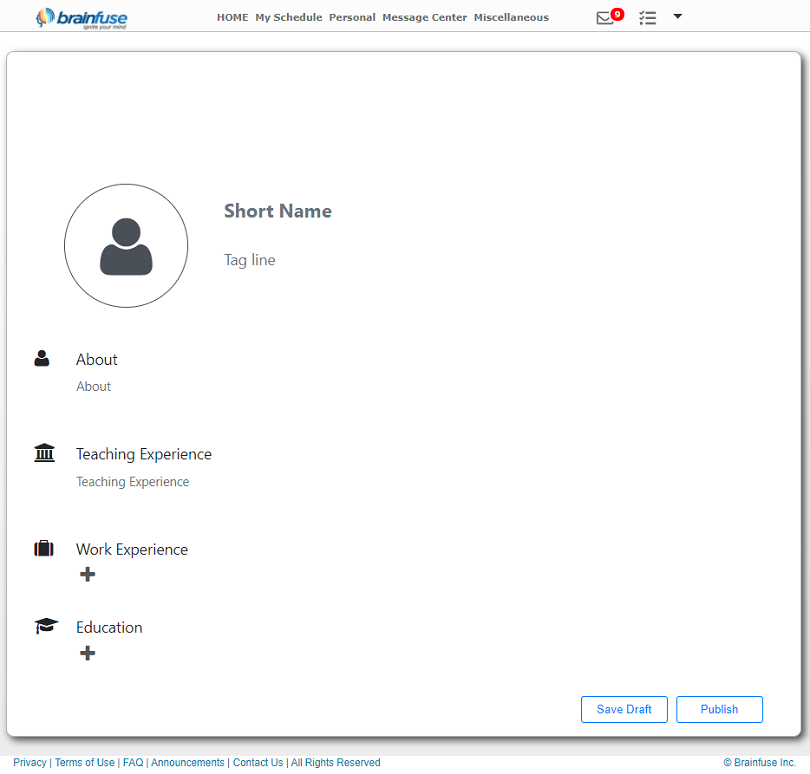The height and width of the screenshot is (774, 810).
Task: Click the Teaching Experience section heading
Action: 144,454
